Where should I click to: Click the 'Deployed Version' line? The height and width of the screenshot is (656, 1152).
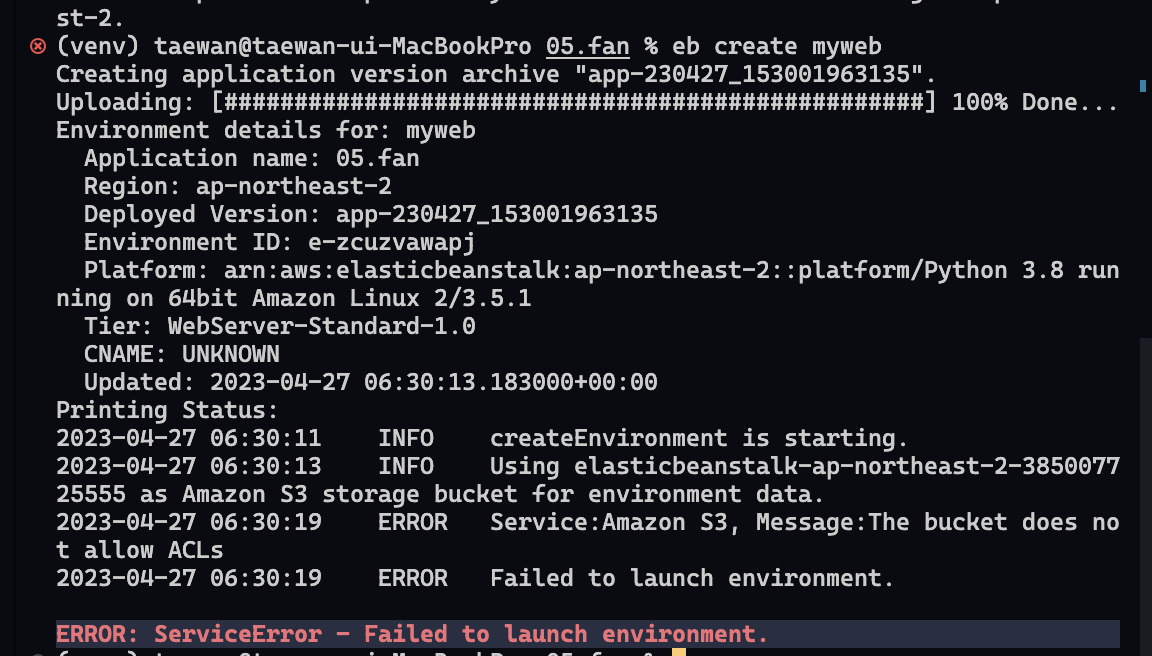(370, 214)
